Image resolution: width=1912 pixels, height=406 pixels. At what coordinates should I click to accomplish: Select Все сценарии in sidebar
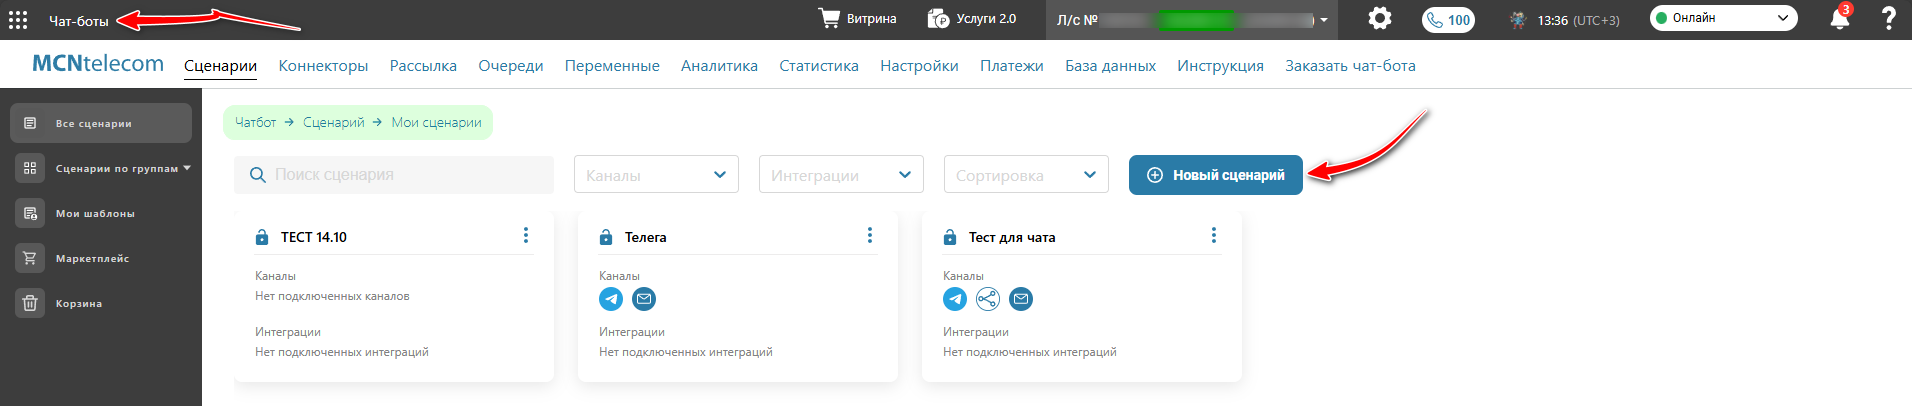point(101,123)
